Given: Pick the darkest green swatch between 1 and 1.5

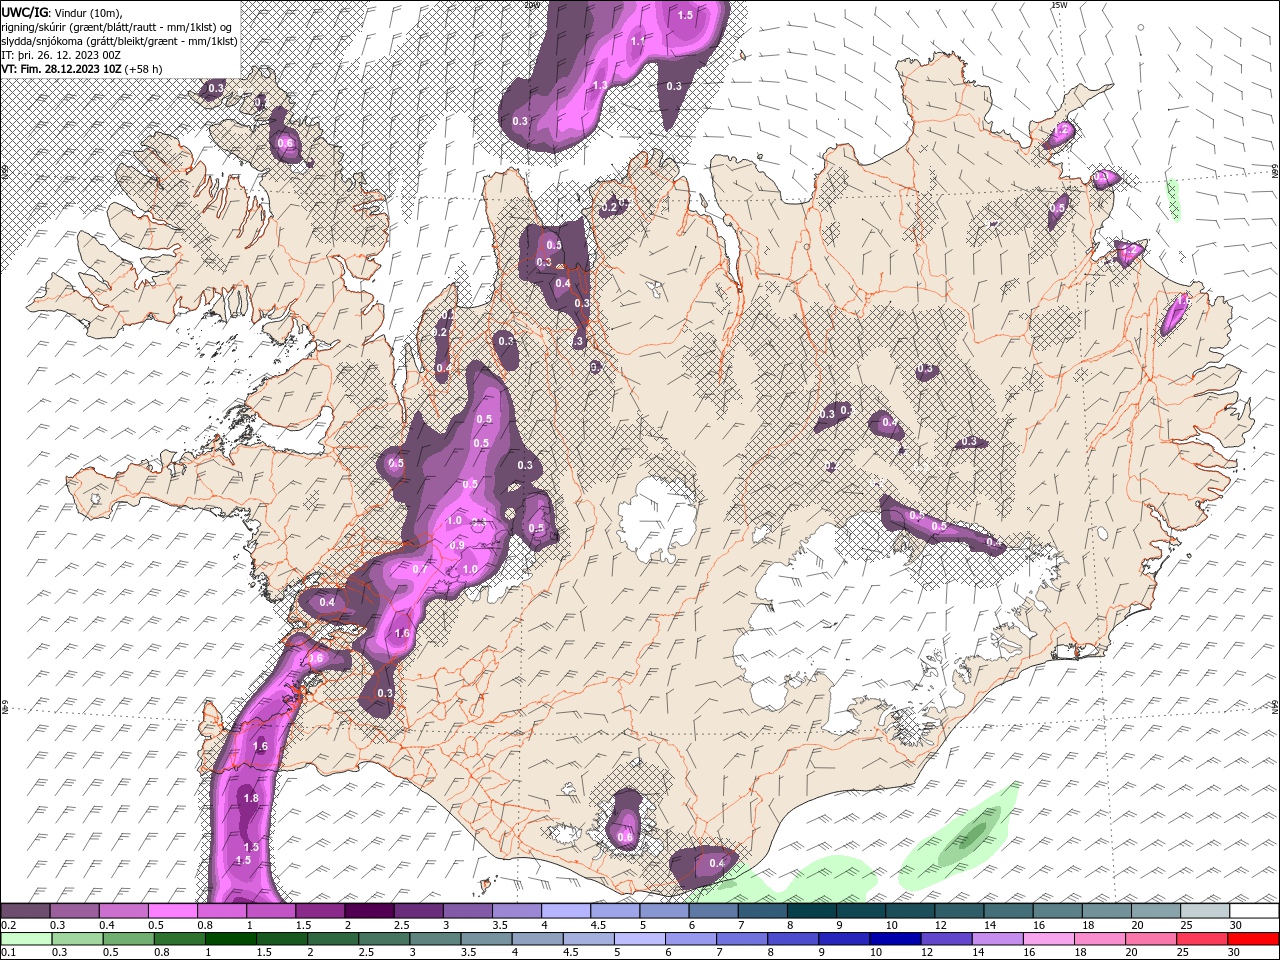Looking at the screenshot, I should 230,939.
